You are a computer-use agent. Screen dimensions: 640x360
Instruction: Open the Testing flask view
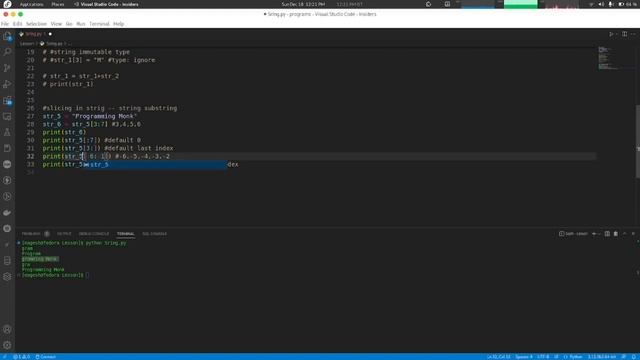click(7, 132)
